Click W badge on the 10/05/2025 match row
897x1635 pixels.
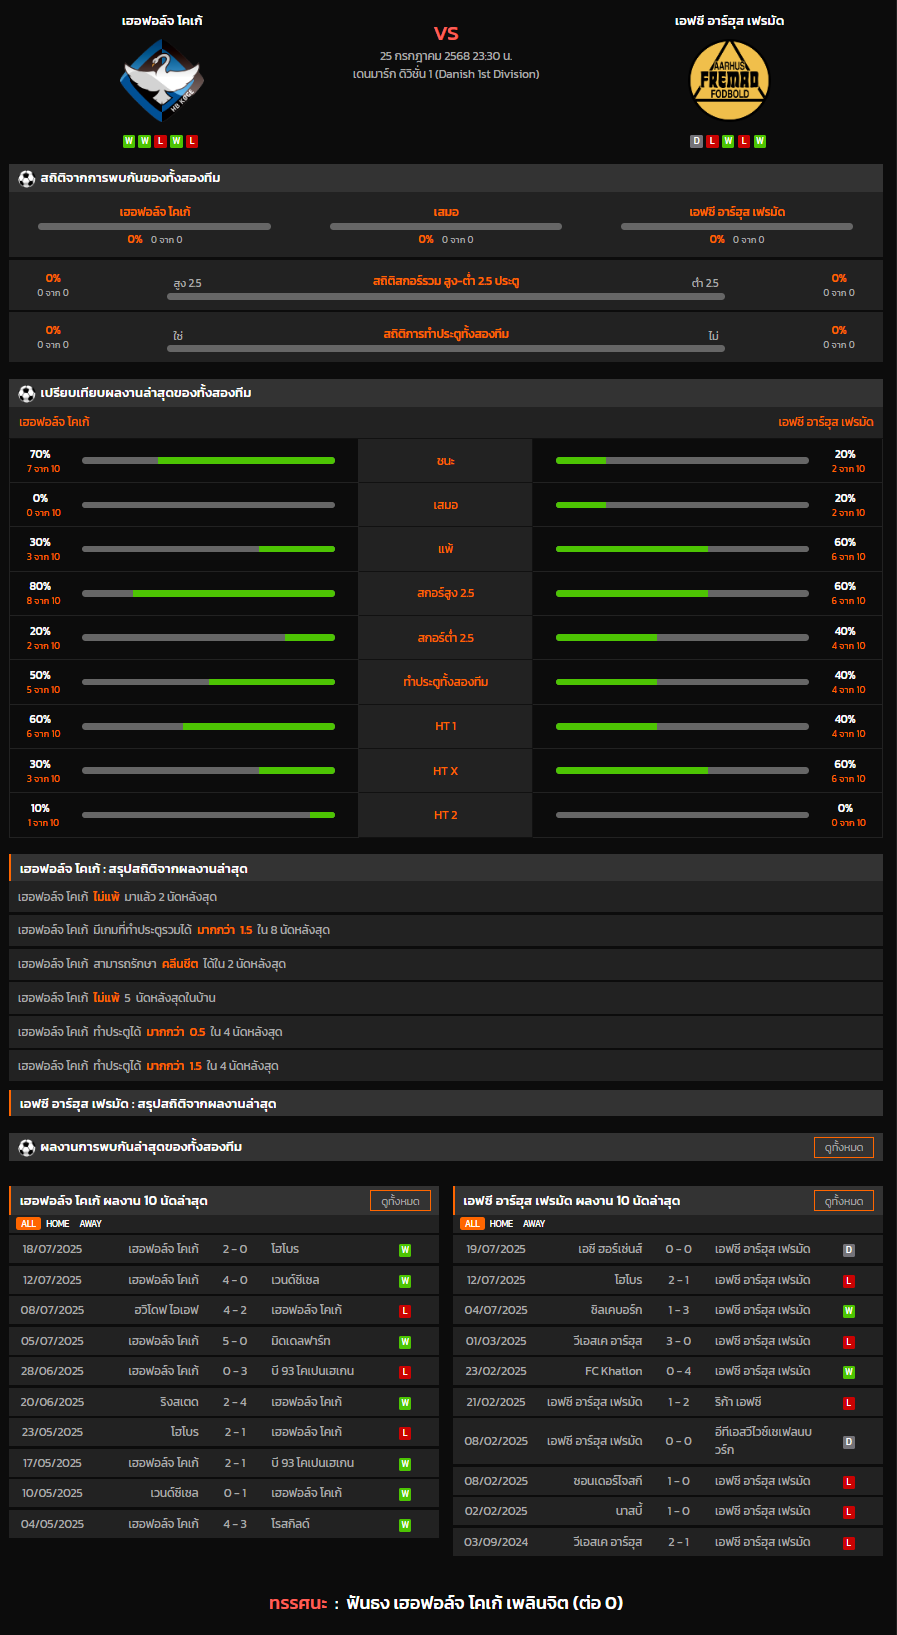point(405,1494)
